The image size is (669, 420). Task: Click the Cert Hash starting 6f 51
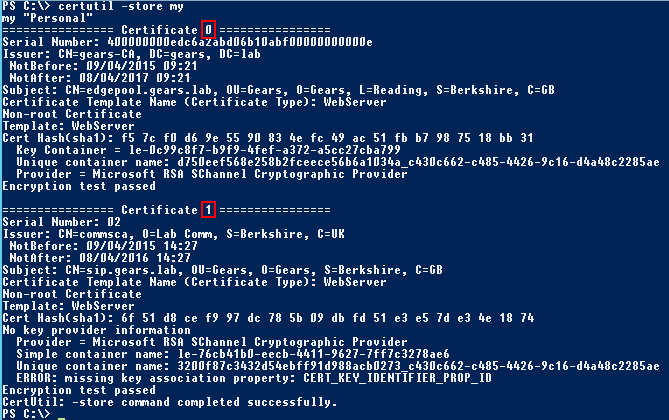point(327,318)
